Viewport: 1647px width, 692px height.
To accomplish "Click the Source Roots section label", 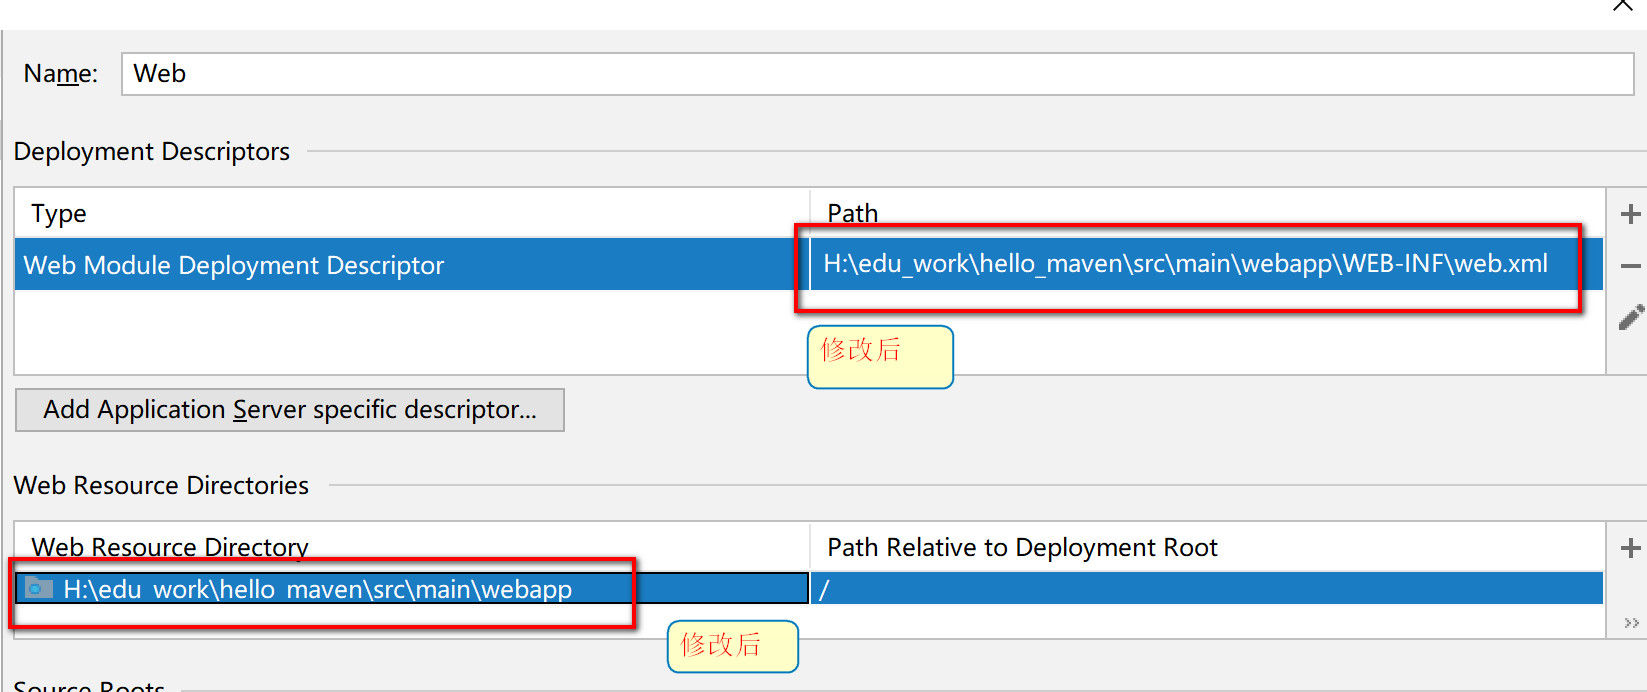I will [89, 685].
